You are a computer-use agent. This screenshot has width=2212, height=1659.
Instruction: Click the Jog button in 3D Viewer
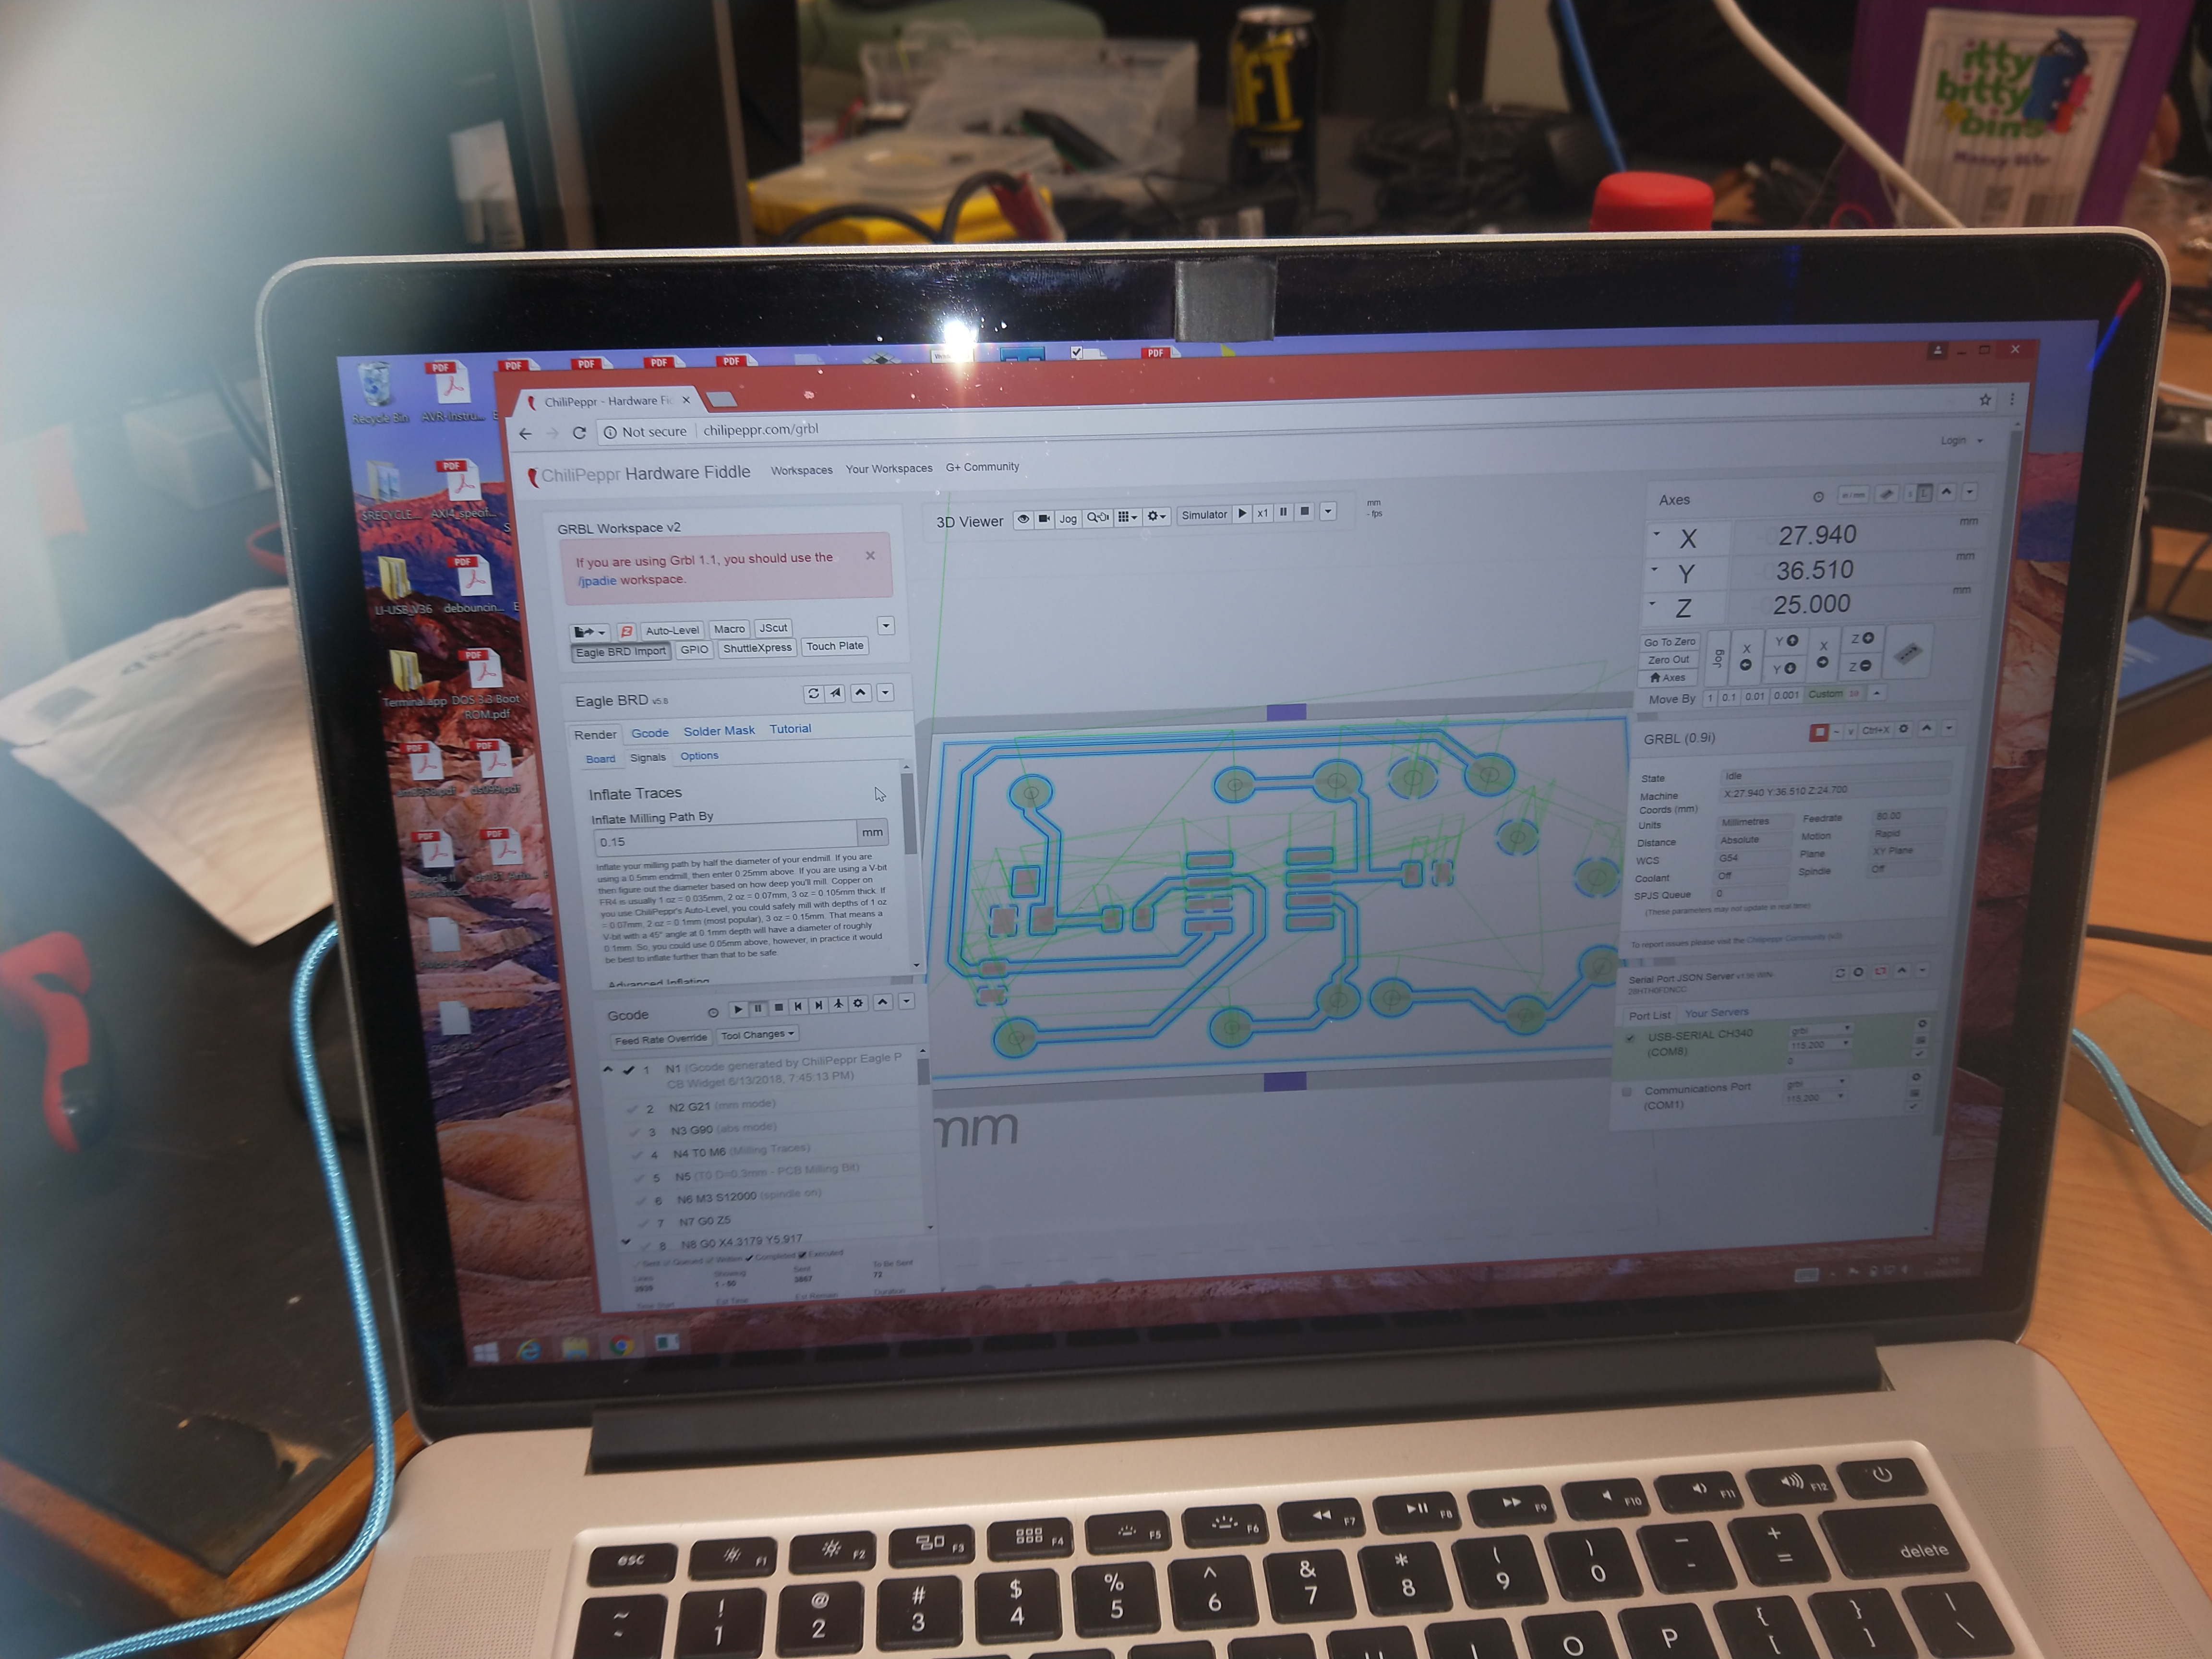[1068, 518]
